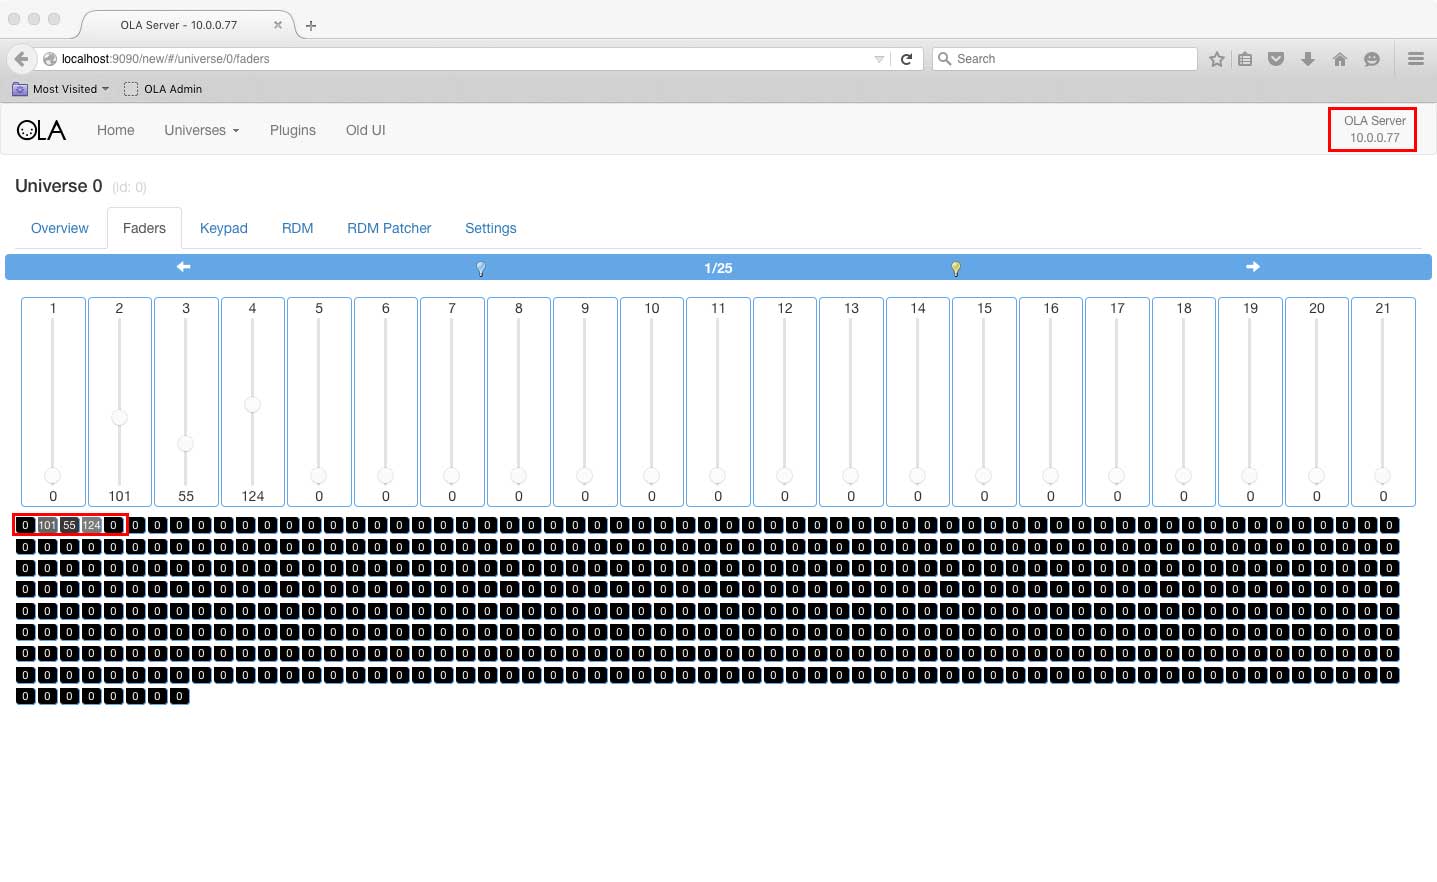Open the RDM Patcher tab
Viewport: 1437px width, 882px height.
(389, 228)
